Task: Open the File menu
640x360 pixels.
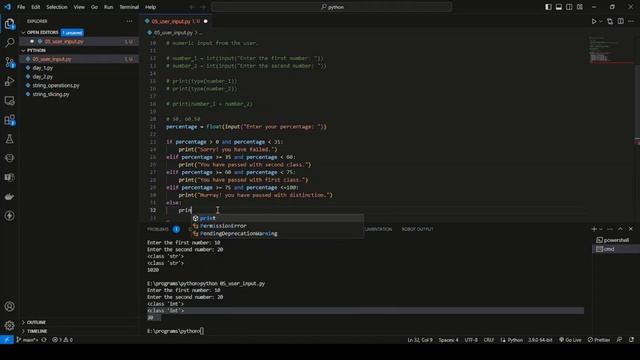Action: pyautogui.click(x=21, y=7)
